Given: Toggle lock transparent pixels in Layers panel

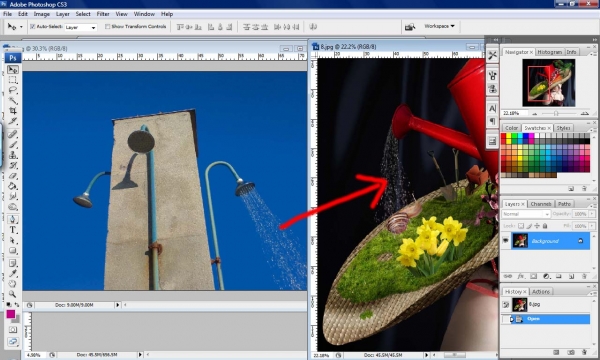Looking at the screenshot, I should [521, 226].
